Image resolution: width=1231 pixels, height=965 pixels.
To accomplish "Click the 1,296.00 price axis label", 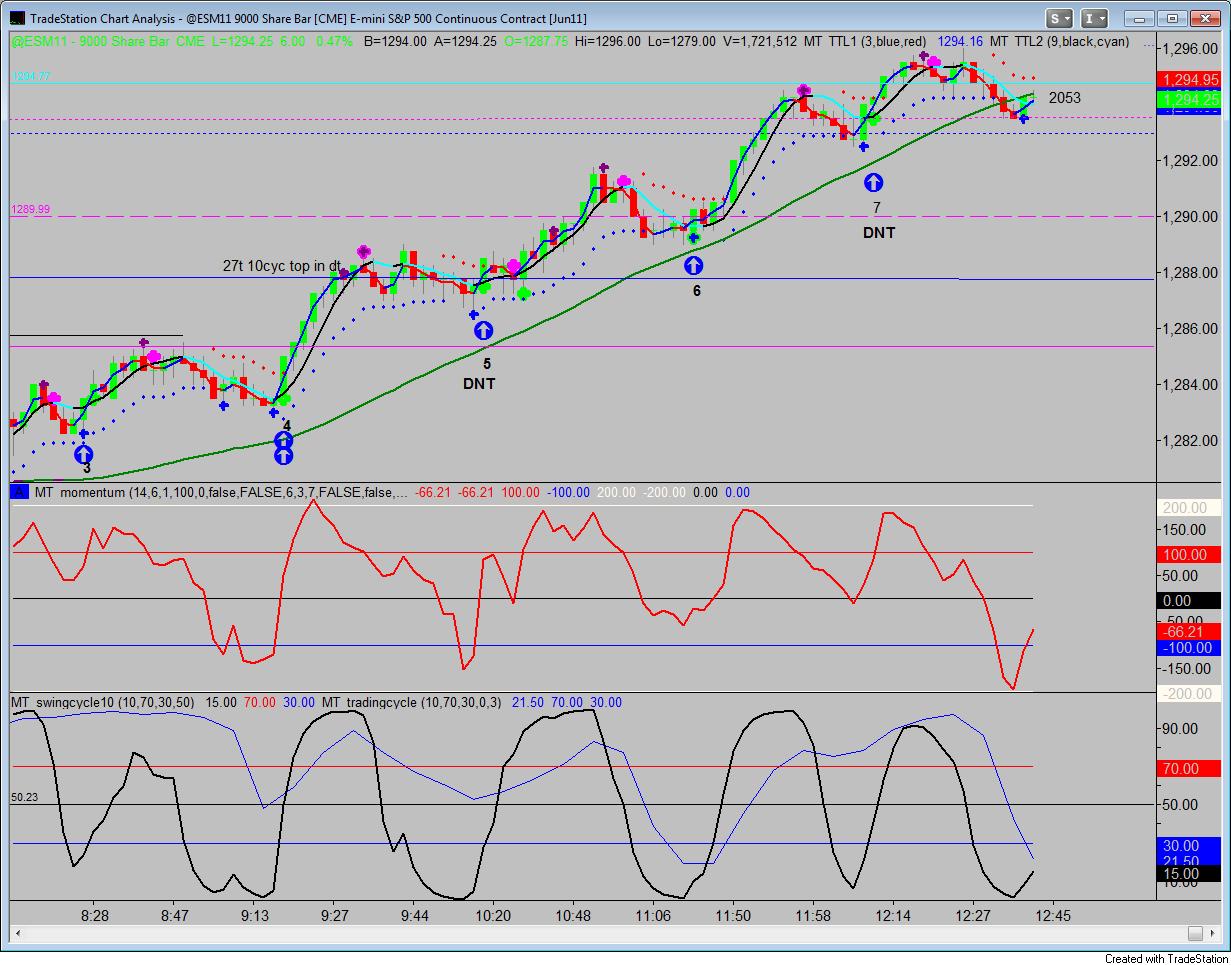I will tap(1191, 48).
